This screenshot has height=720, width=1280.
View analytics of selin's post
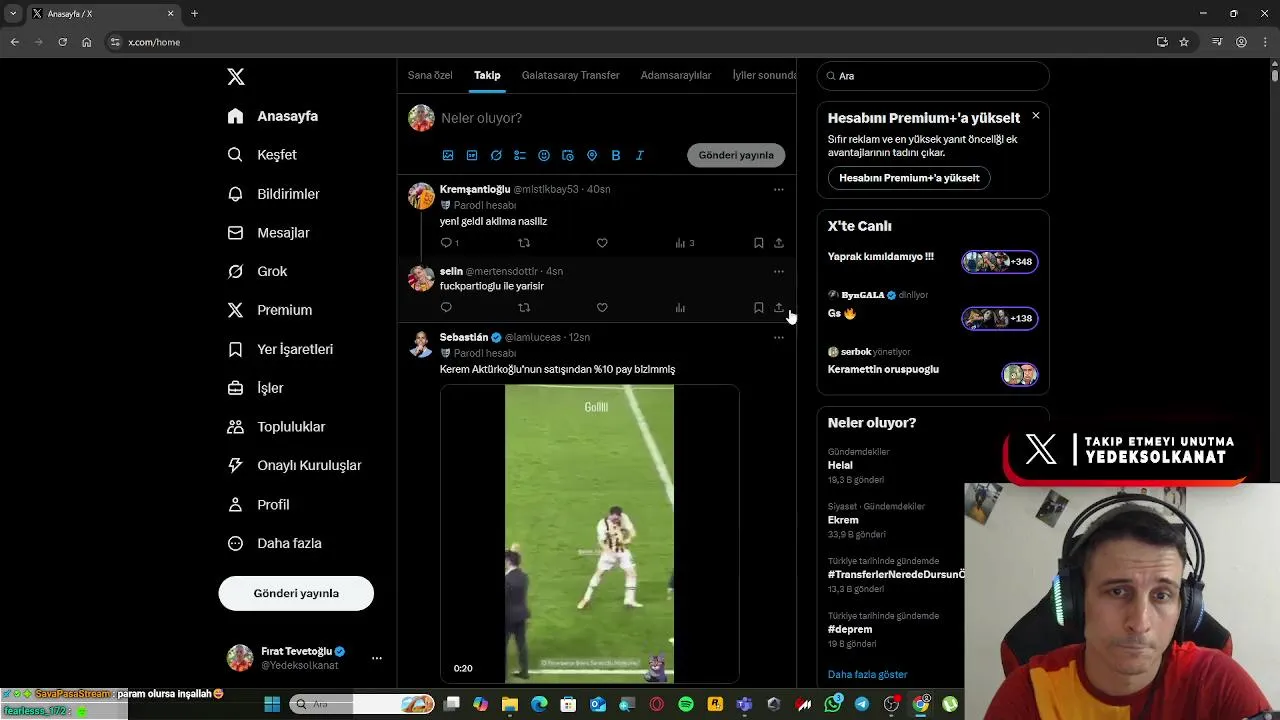[680, 308]
